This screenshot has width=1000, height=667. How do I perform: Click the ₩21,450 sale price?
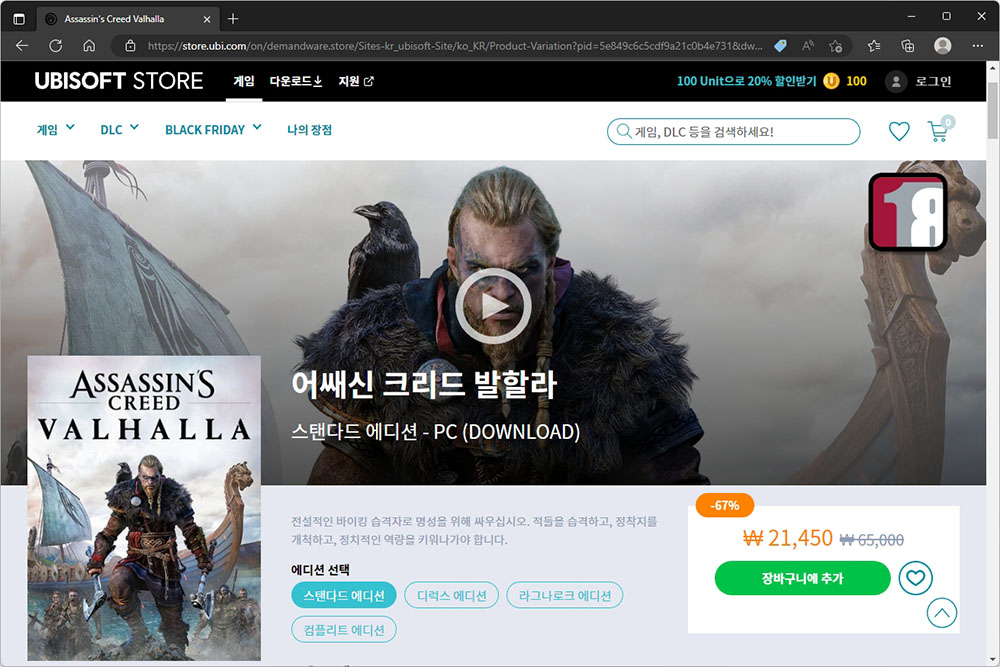(x=788, y=538)
